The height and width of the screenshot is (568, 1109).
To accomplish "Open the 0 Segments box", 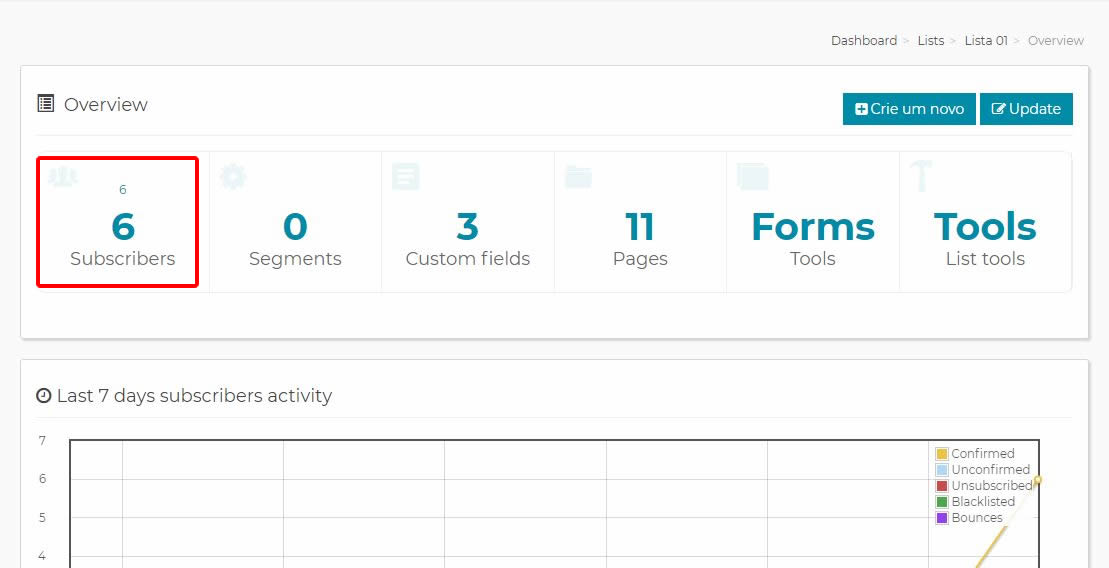I will pyautogui.click(x=295, y=222).
